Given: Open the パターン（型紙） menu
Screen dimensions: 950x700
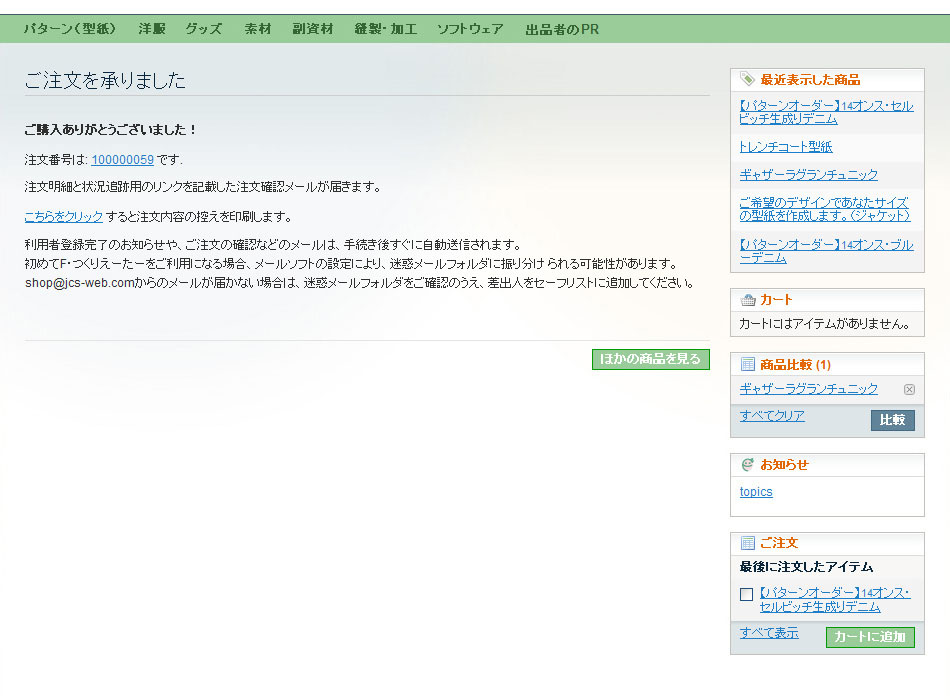Looking at the screenshot, I should 71,29.
